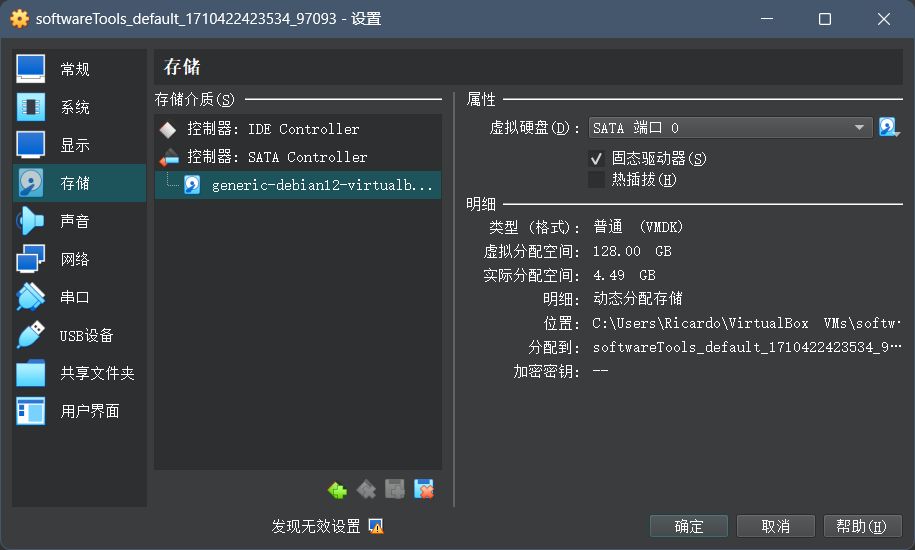This screenshot has width=915, height=550.
Task: Click the disk location path C:\Users\Ricardo
Action: click(746, 323)
